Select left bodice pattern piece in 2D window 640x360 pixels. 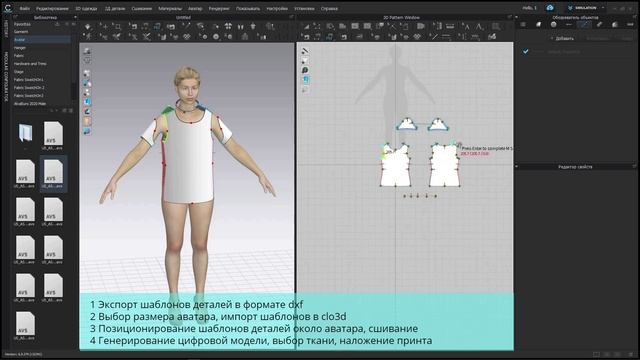coord(395,167)
